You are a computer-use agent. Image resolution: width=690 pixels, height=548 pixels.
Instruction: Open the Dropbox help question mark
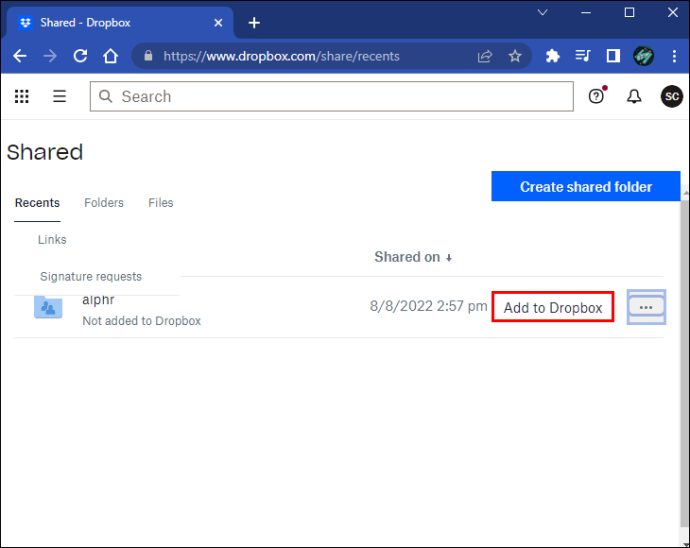coord(597,96)
